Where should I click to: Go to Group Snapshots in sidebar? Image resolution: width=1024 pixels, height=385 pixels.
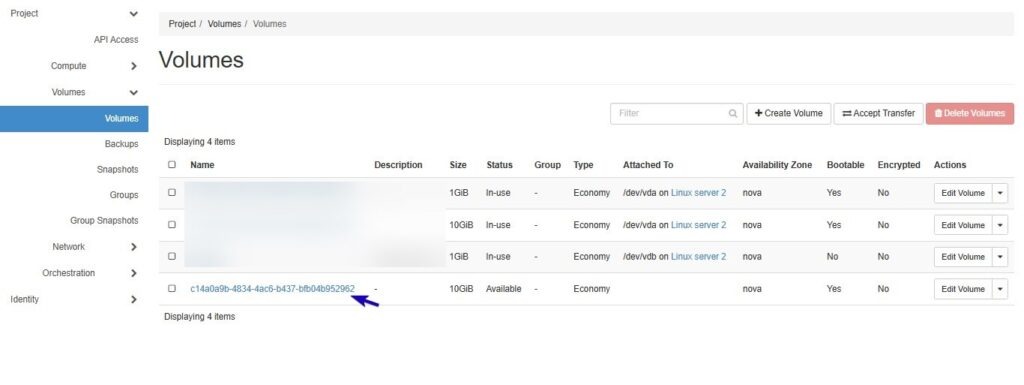click(104, 221)
